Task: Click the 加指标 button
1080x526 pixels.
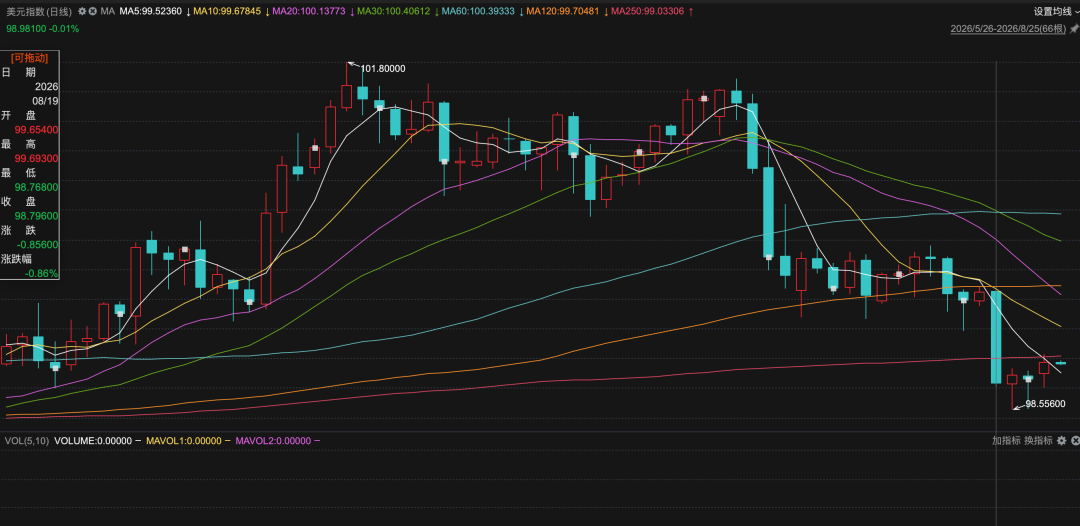Action: pyautogui.click(x=1006, y=441)
